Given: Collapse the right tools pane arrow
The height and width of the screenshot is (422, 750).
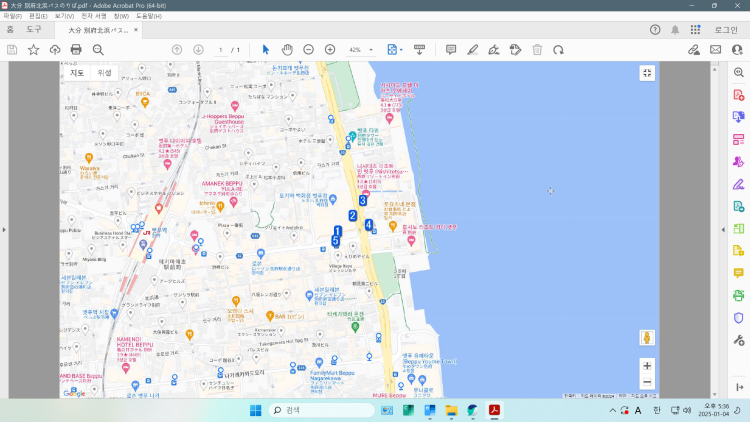Looking at the screenshot, I should pyautogui.click(x=723, y=230).
